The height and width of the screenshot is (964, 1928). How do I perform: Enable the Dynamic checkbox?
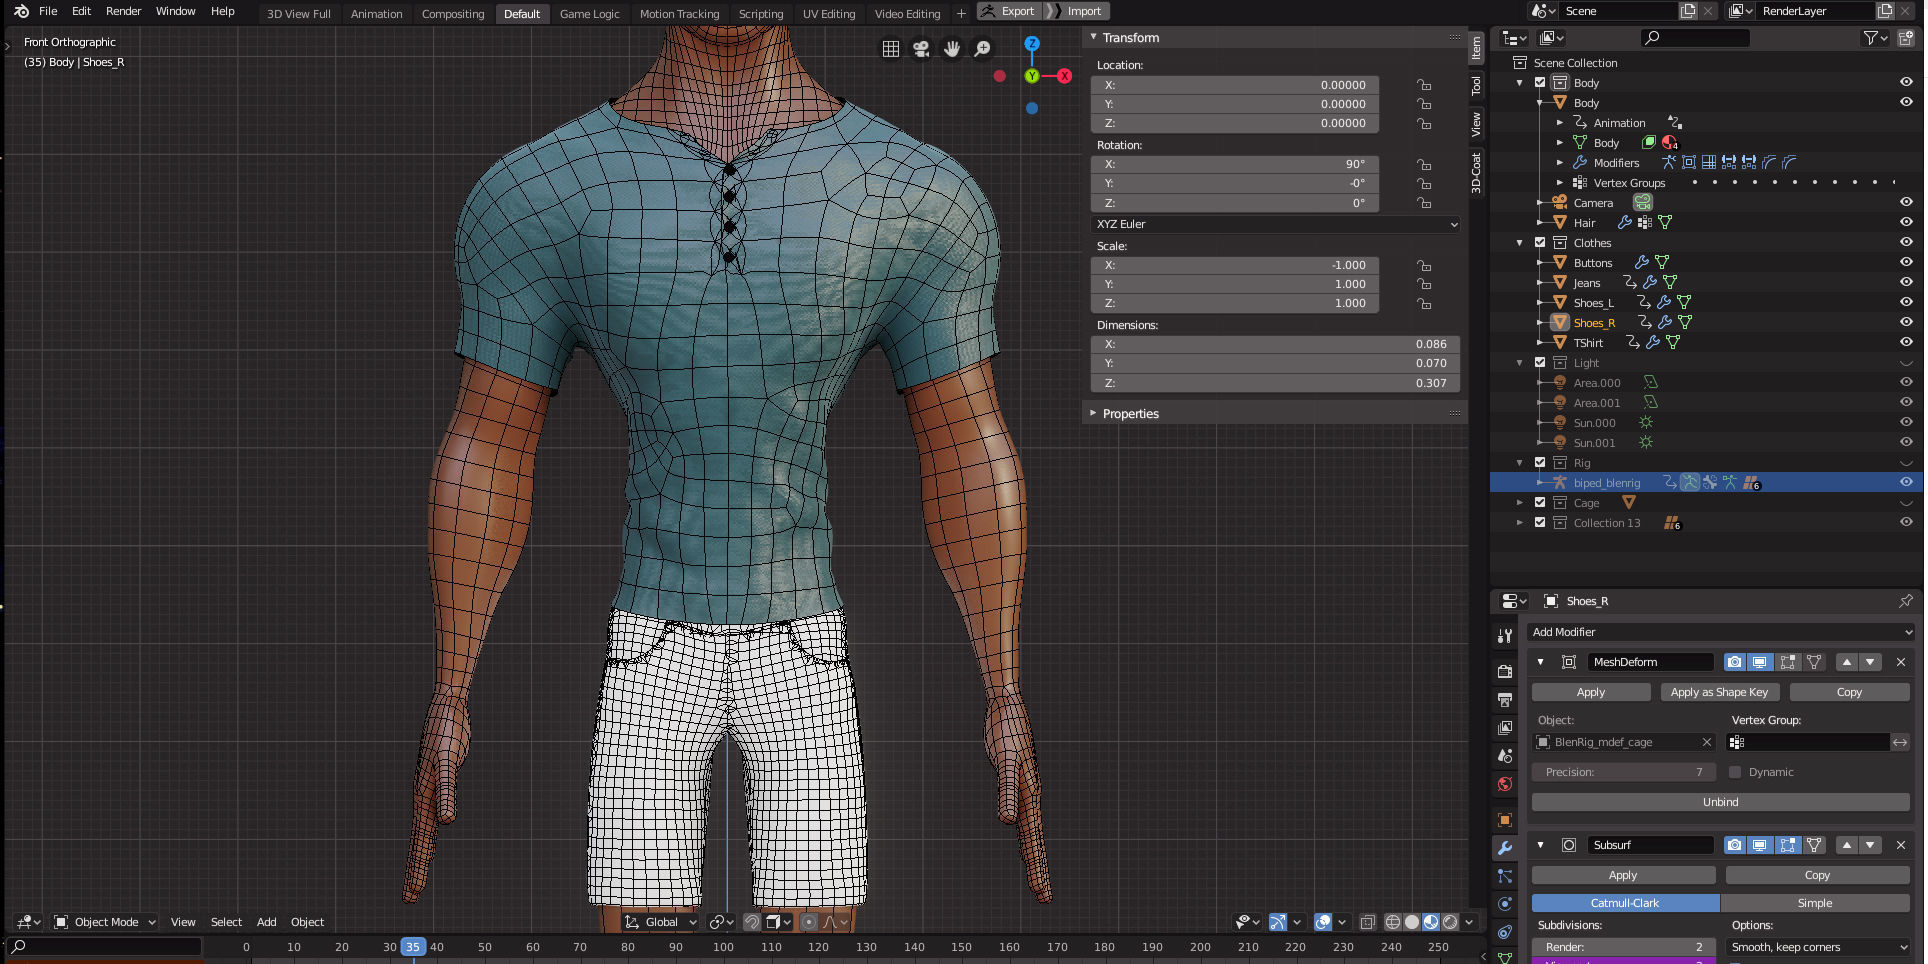(x=1735, y=772)
